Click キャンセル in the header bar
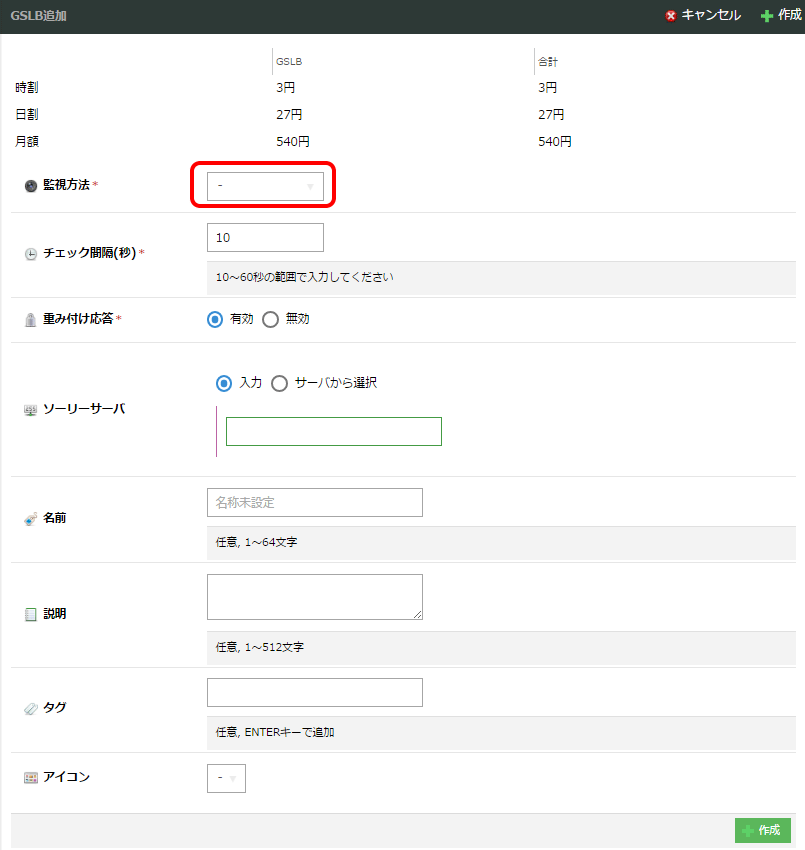Viewport: 805px width, 850px height. (703, 16)
